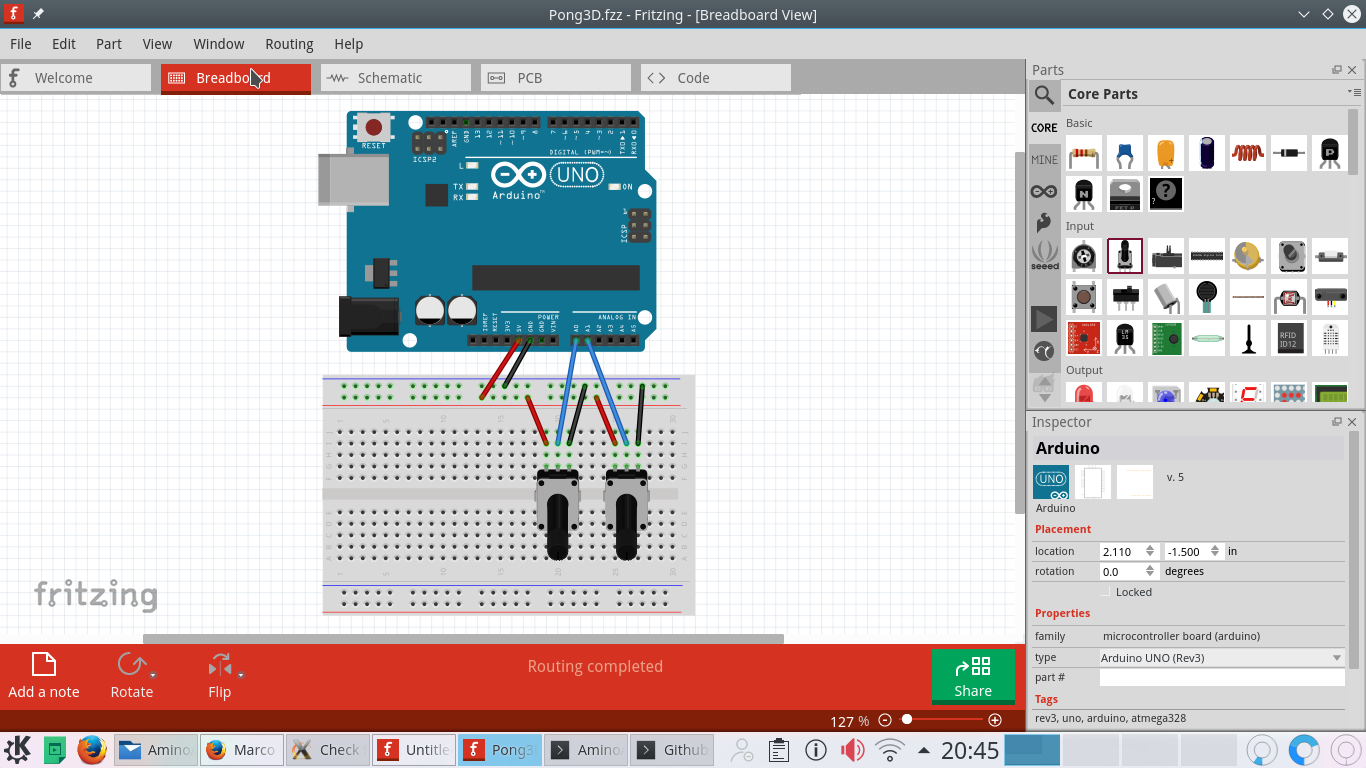Select the red LED in Output
Image resolution: width=1366 pixels, height=768 pixels.
(1084, 393)
